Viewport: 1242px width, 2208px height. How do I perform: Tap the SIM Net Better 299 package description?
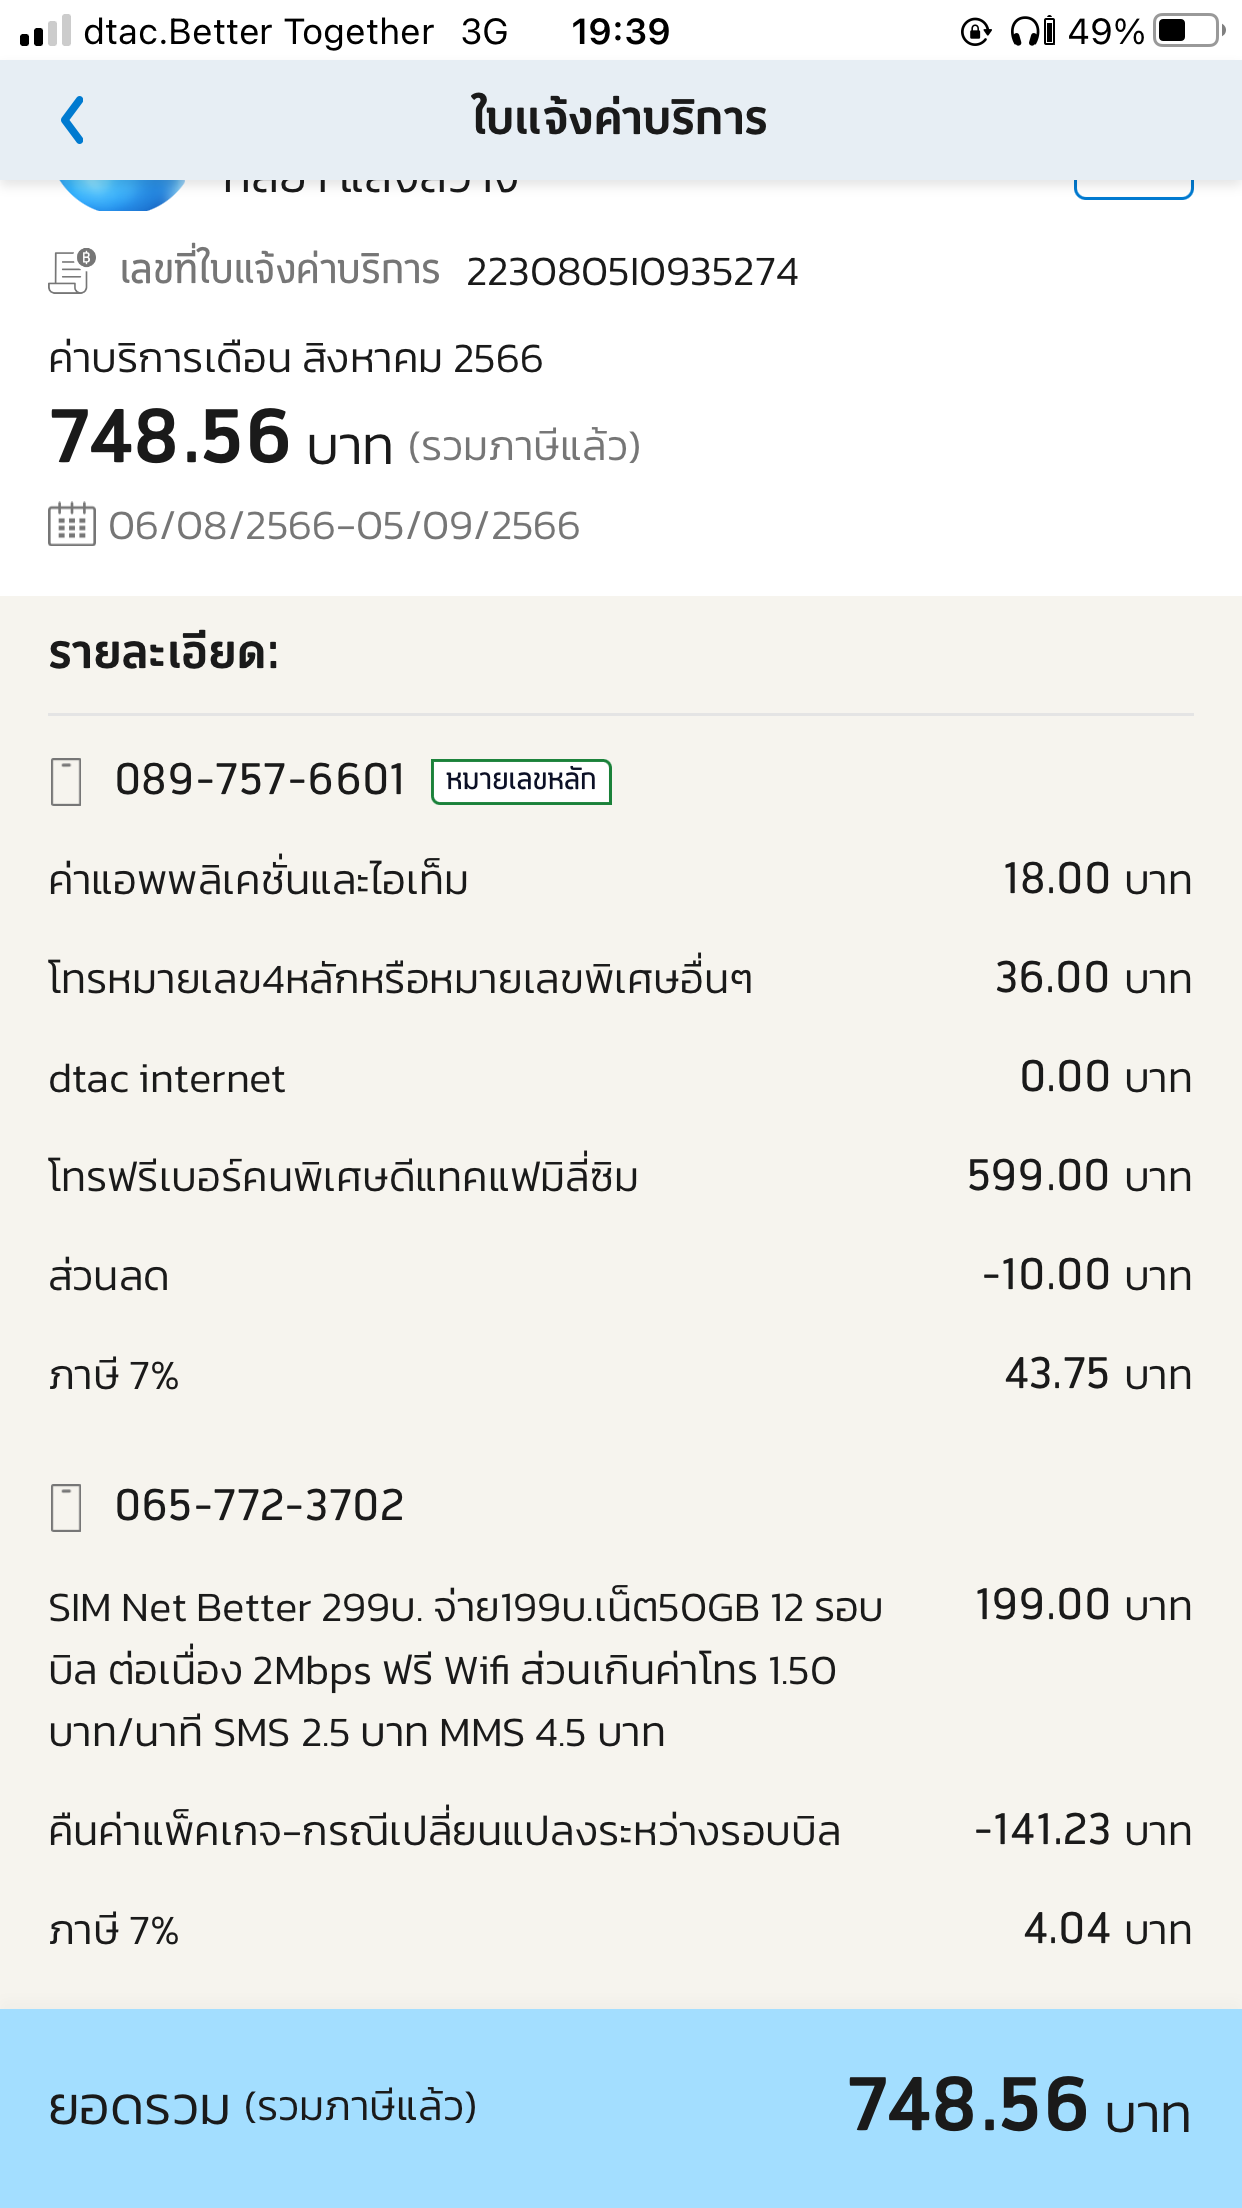tap(465, 1669)
